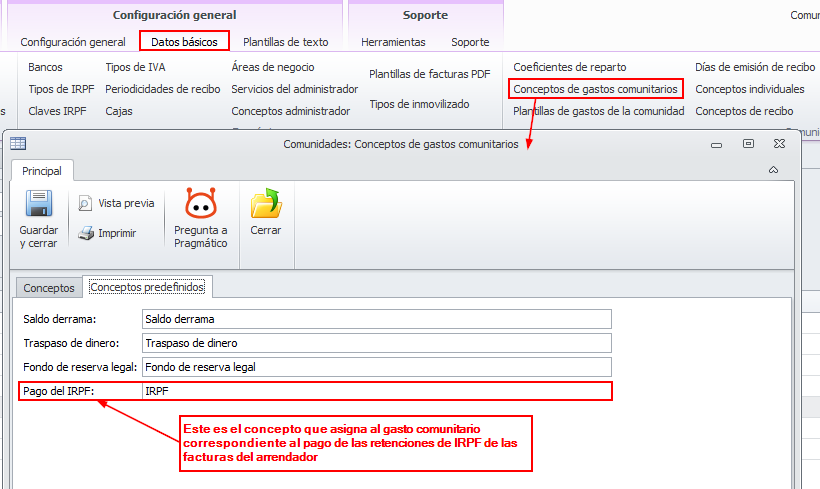Screen dimensions: 820x489
Task: Open Soporte sub-tab
Action: pos(470,42)
